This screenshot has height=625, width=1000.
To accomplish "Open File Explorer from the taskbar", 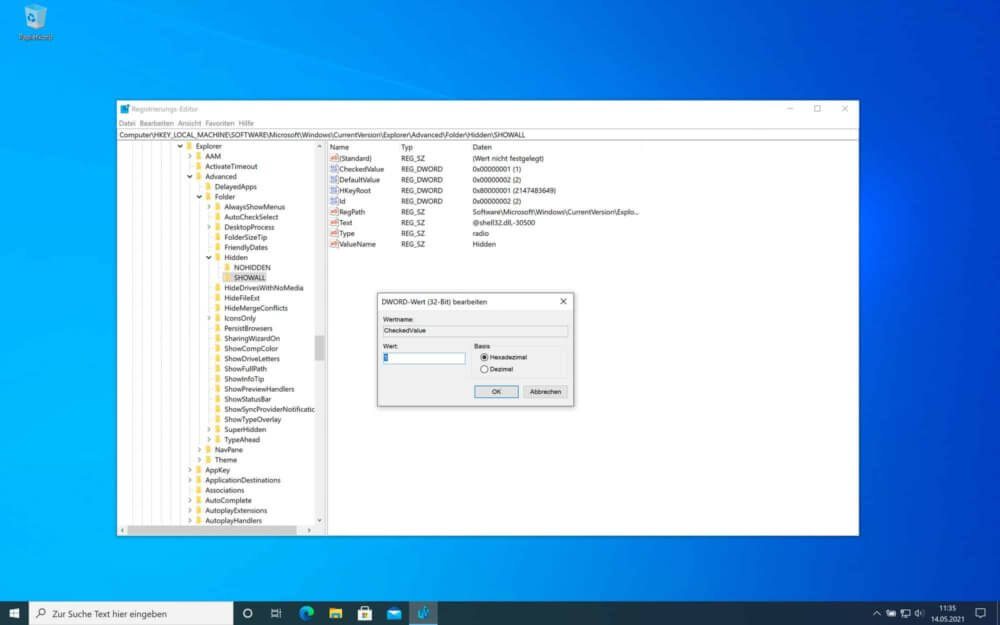I will click(335, 614).
